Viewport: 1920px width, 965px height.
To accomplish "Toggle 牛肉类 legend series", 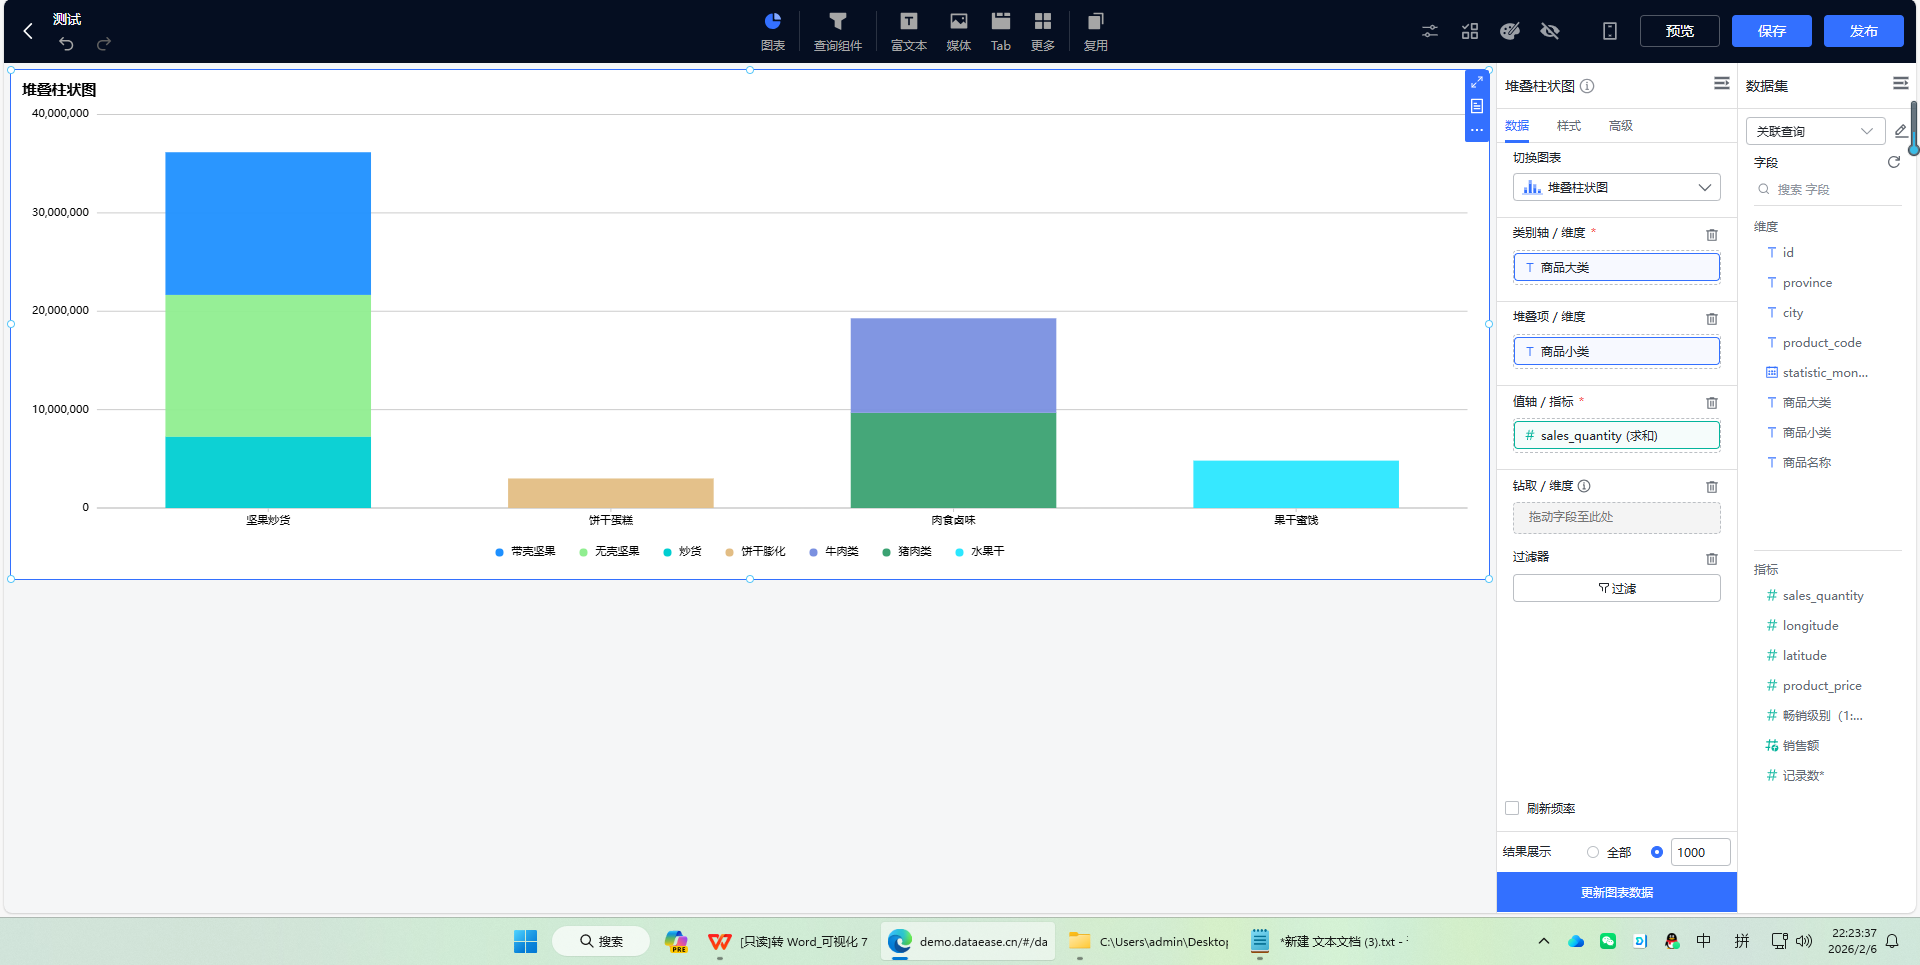I will [834, 551].
